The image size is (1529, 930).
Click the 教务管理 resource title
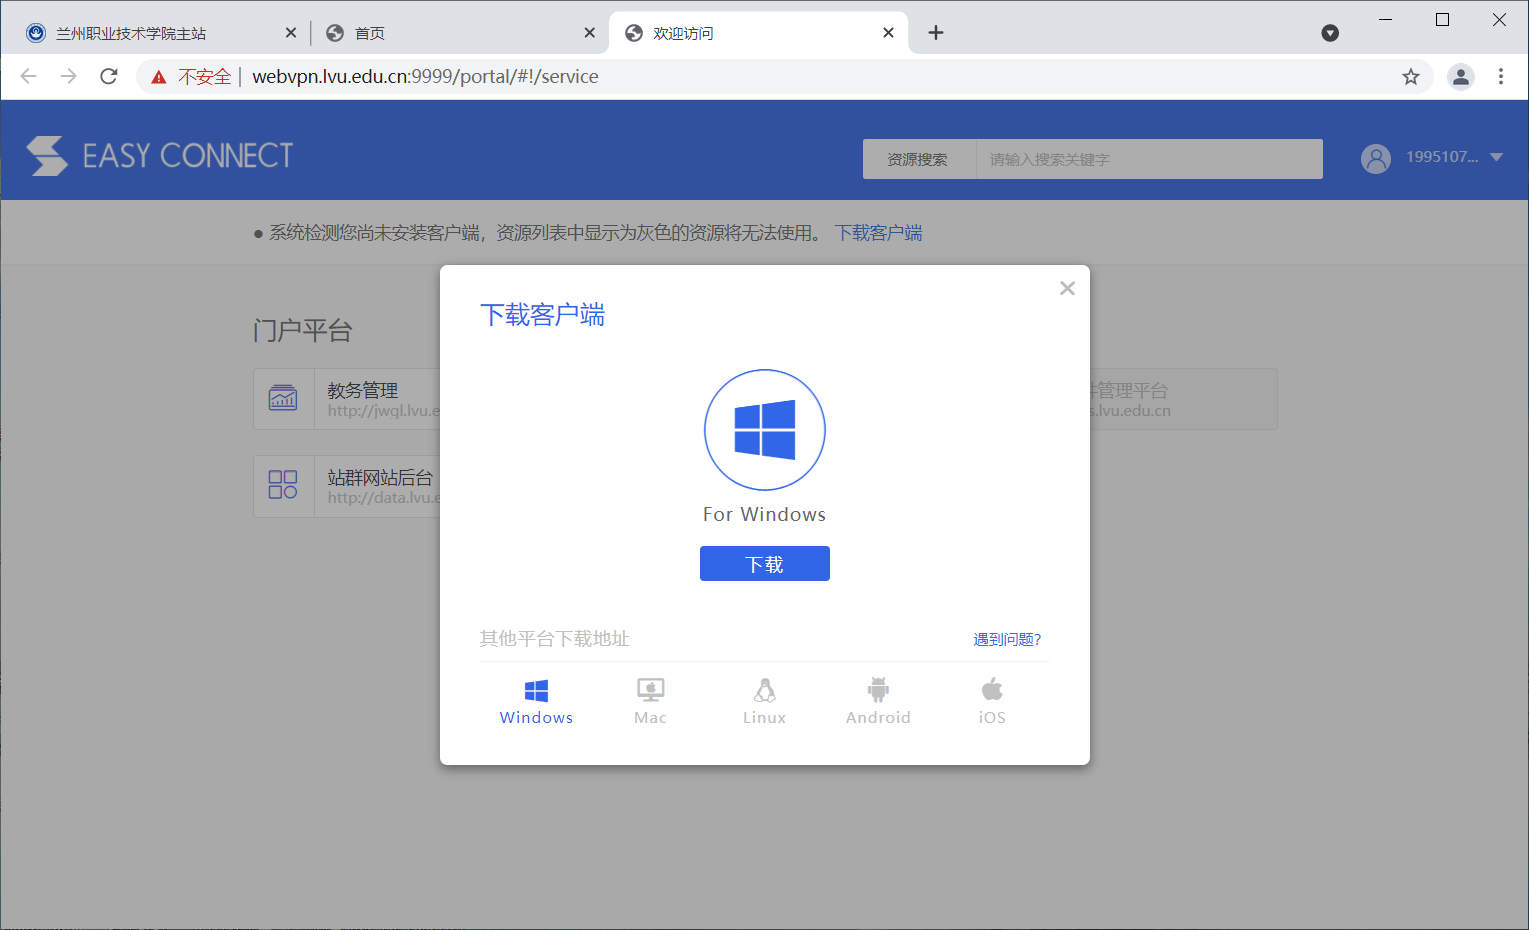point(363,390)
